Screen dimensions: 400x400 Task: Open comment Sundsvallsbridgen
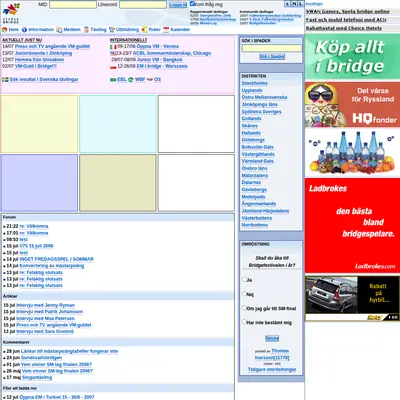[x=41, y=358]
